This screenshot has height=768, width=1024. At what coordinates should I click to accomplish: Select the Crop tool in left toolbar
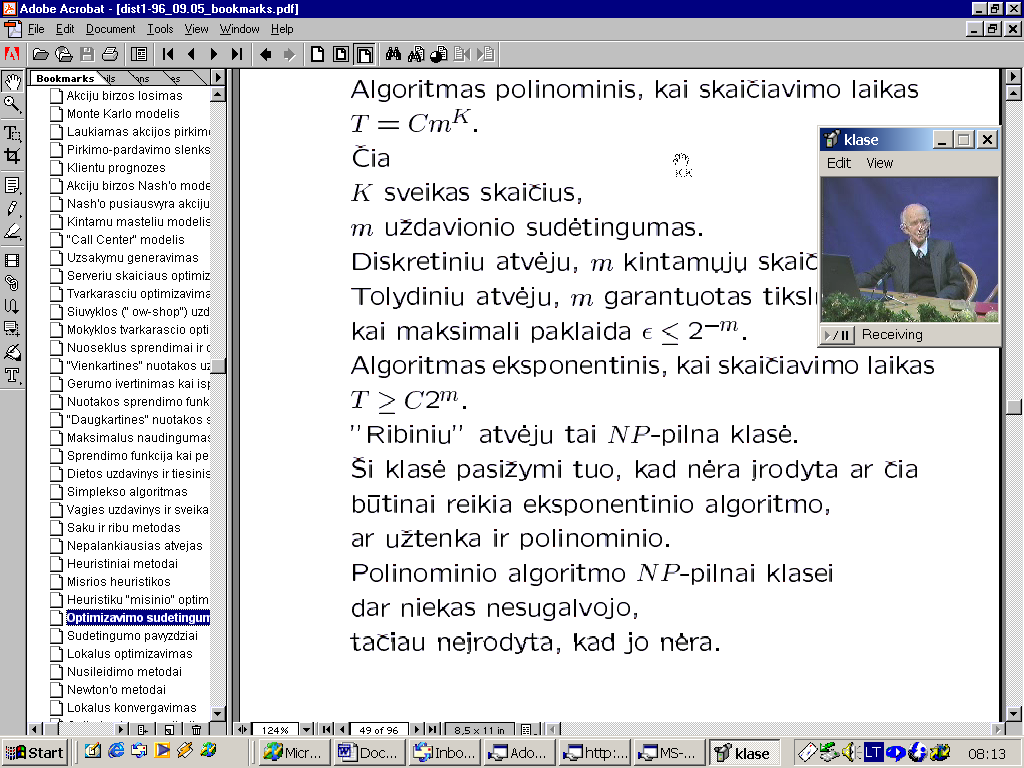[12, 156]
